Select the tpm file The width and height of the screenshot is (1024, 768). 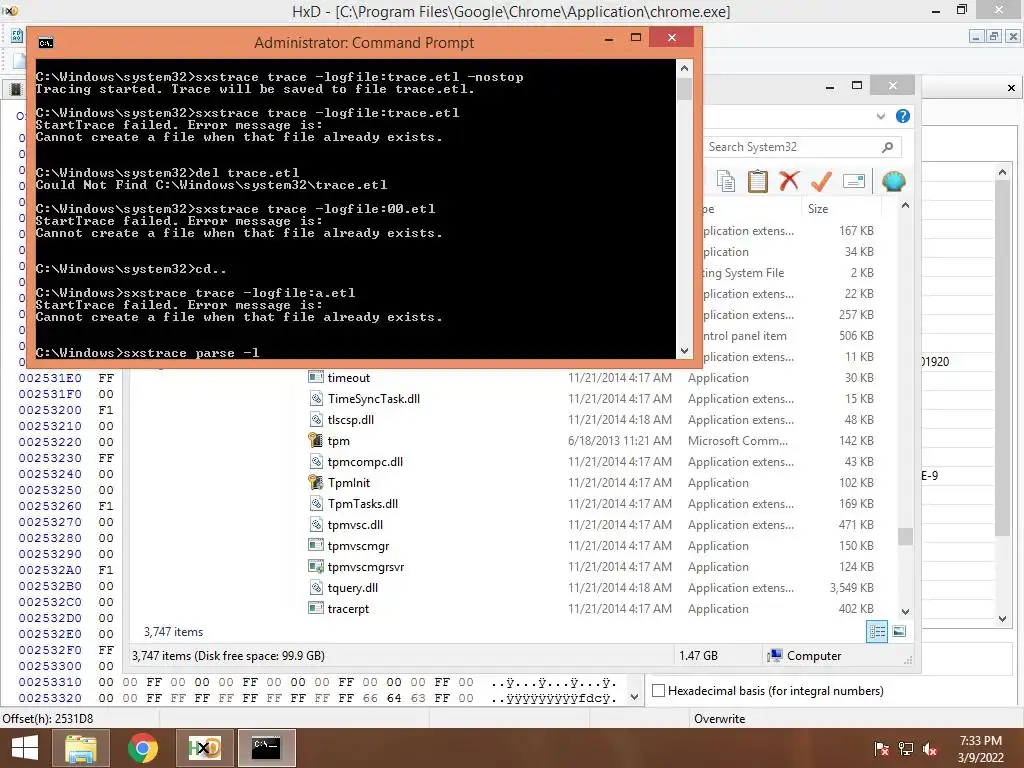click(338, 441)
